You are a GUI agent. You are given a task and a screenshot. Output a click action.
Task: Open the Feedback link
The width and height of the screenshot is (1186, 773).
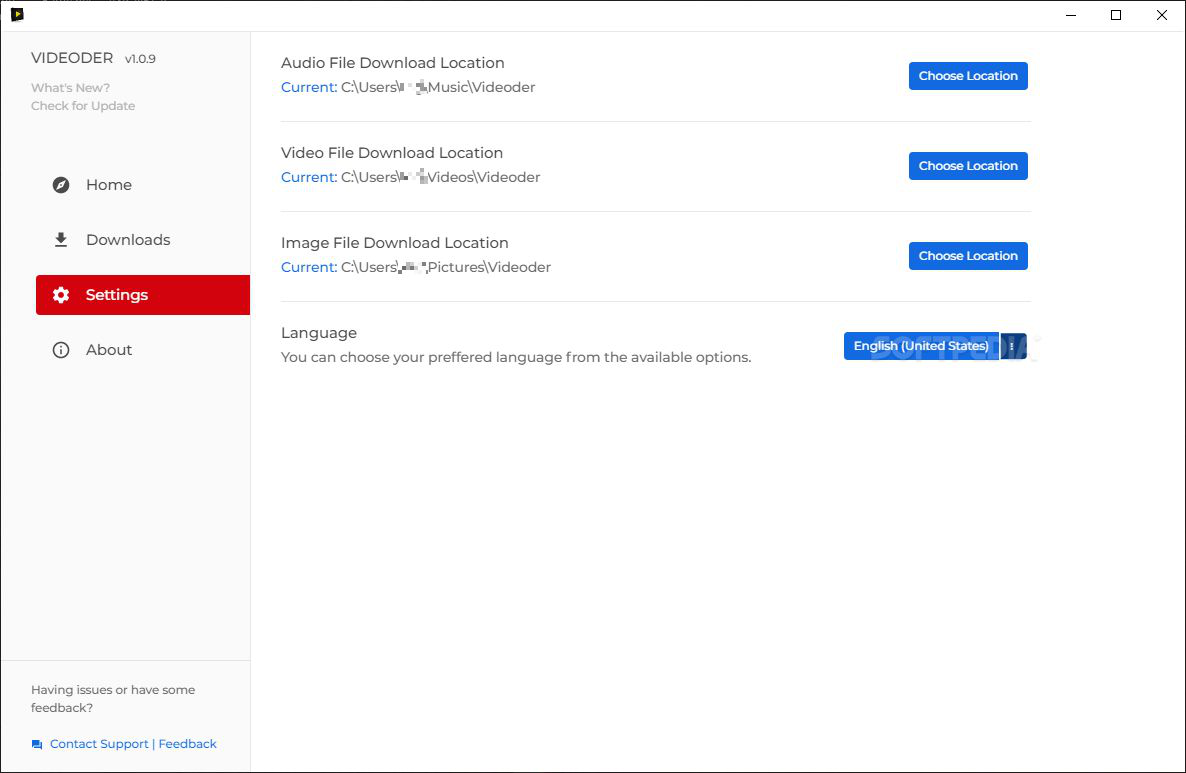[188, 744]
